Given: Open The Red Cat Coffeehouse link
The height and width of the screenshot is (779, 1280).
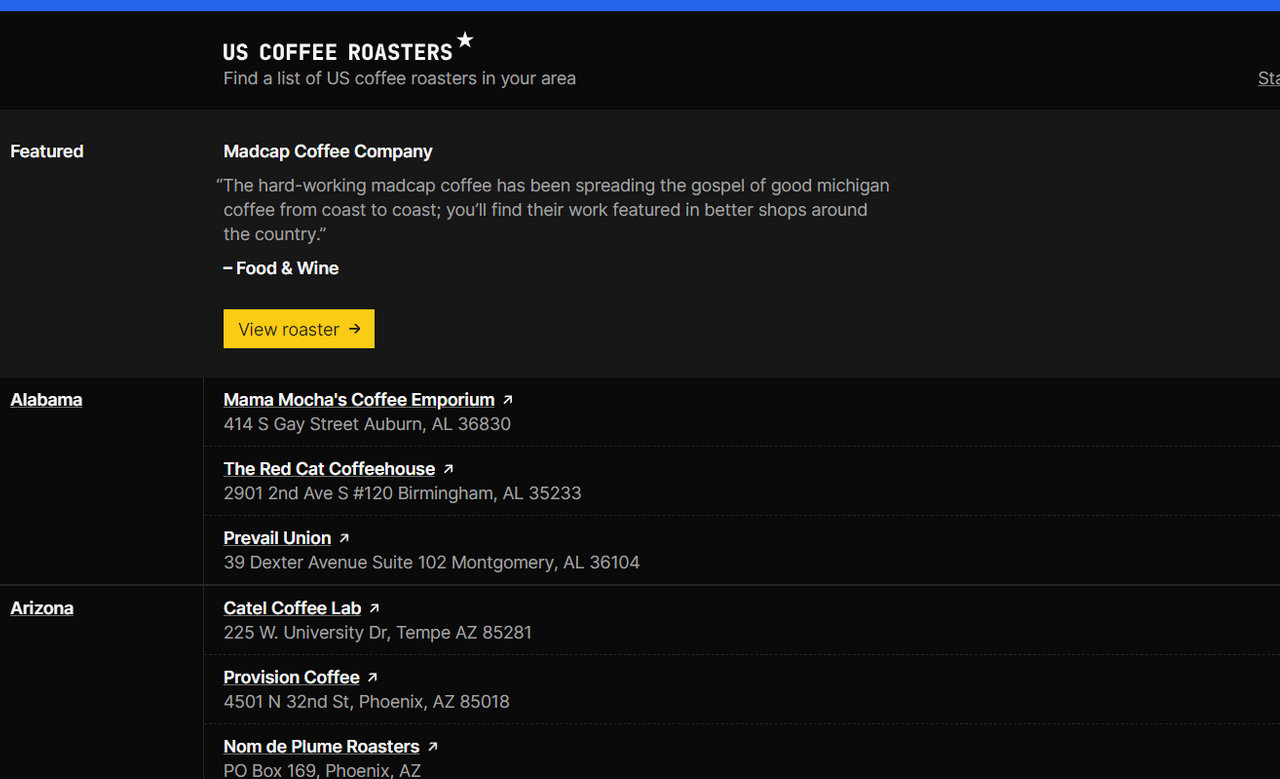Looking at the screenshot, I should (x=329, y=469).
